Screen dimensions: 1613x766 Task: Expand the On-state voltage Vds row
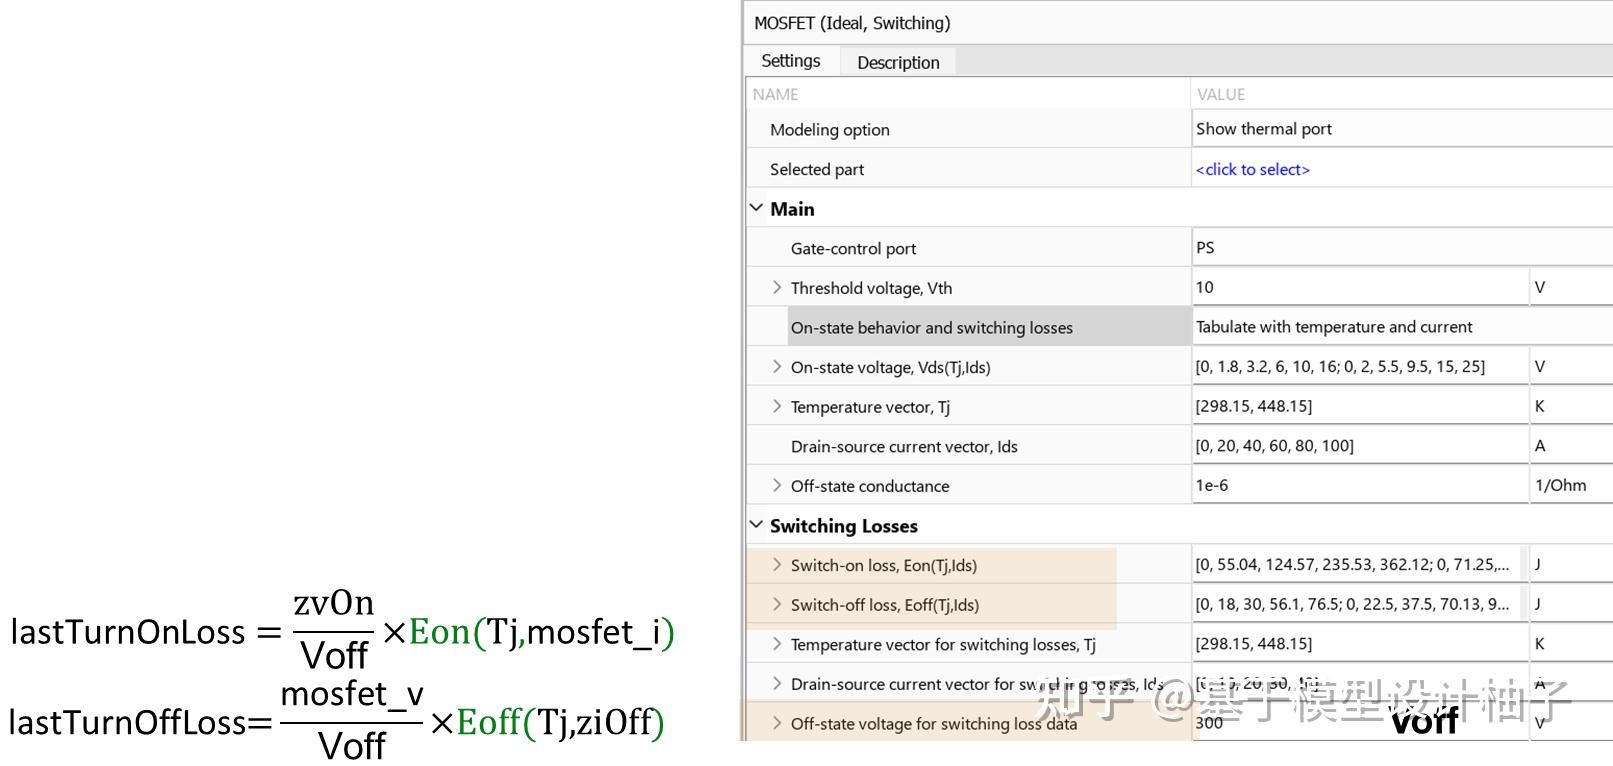(777, 367)
